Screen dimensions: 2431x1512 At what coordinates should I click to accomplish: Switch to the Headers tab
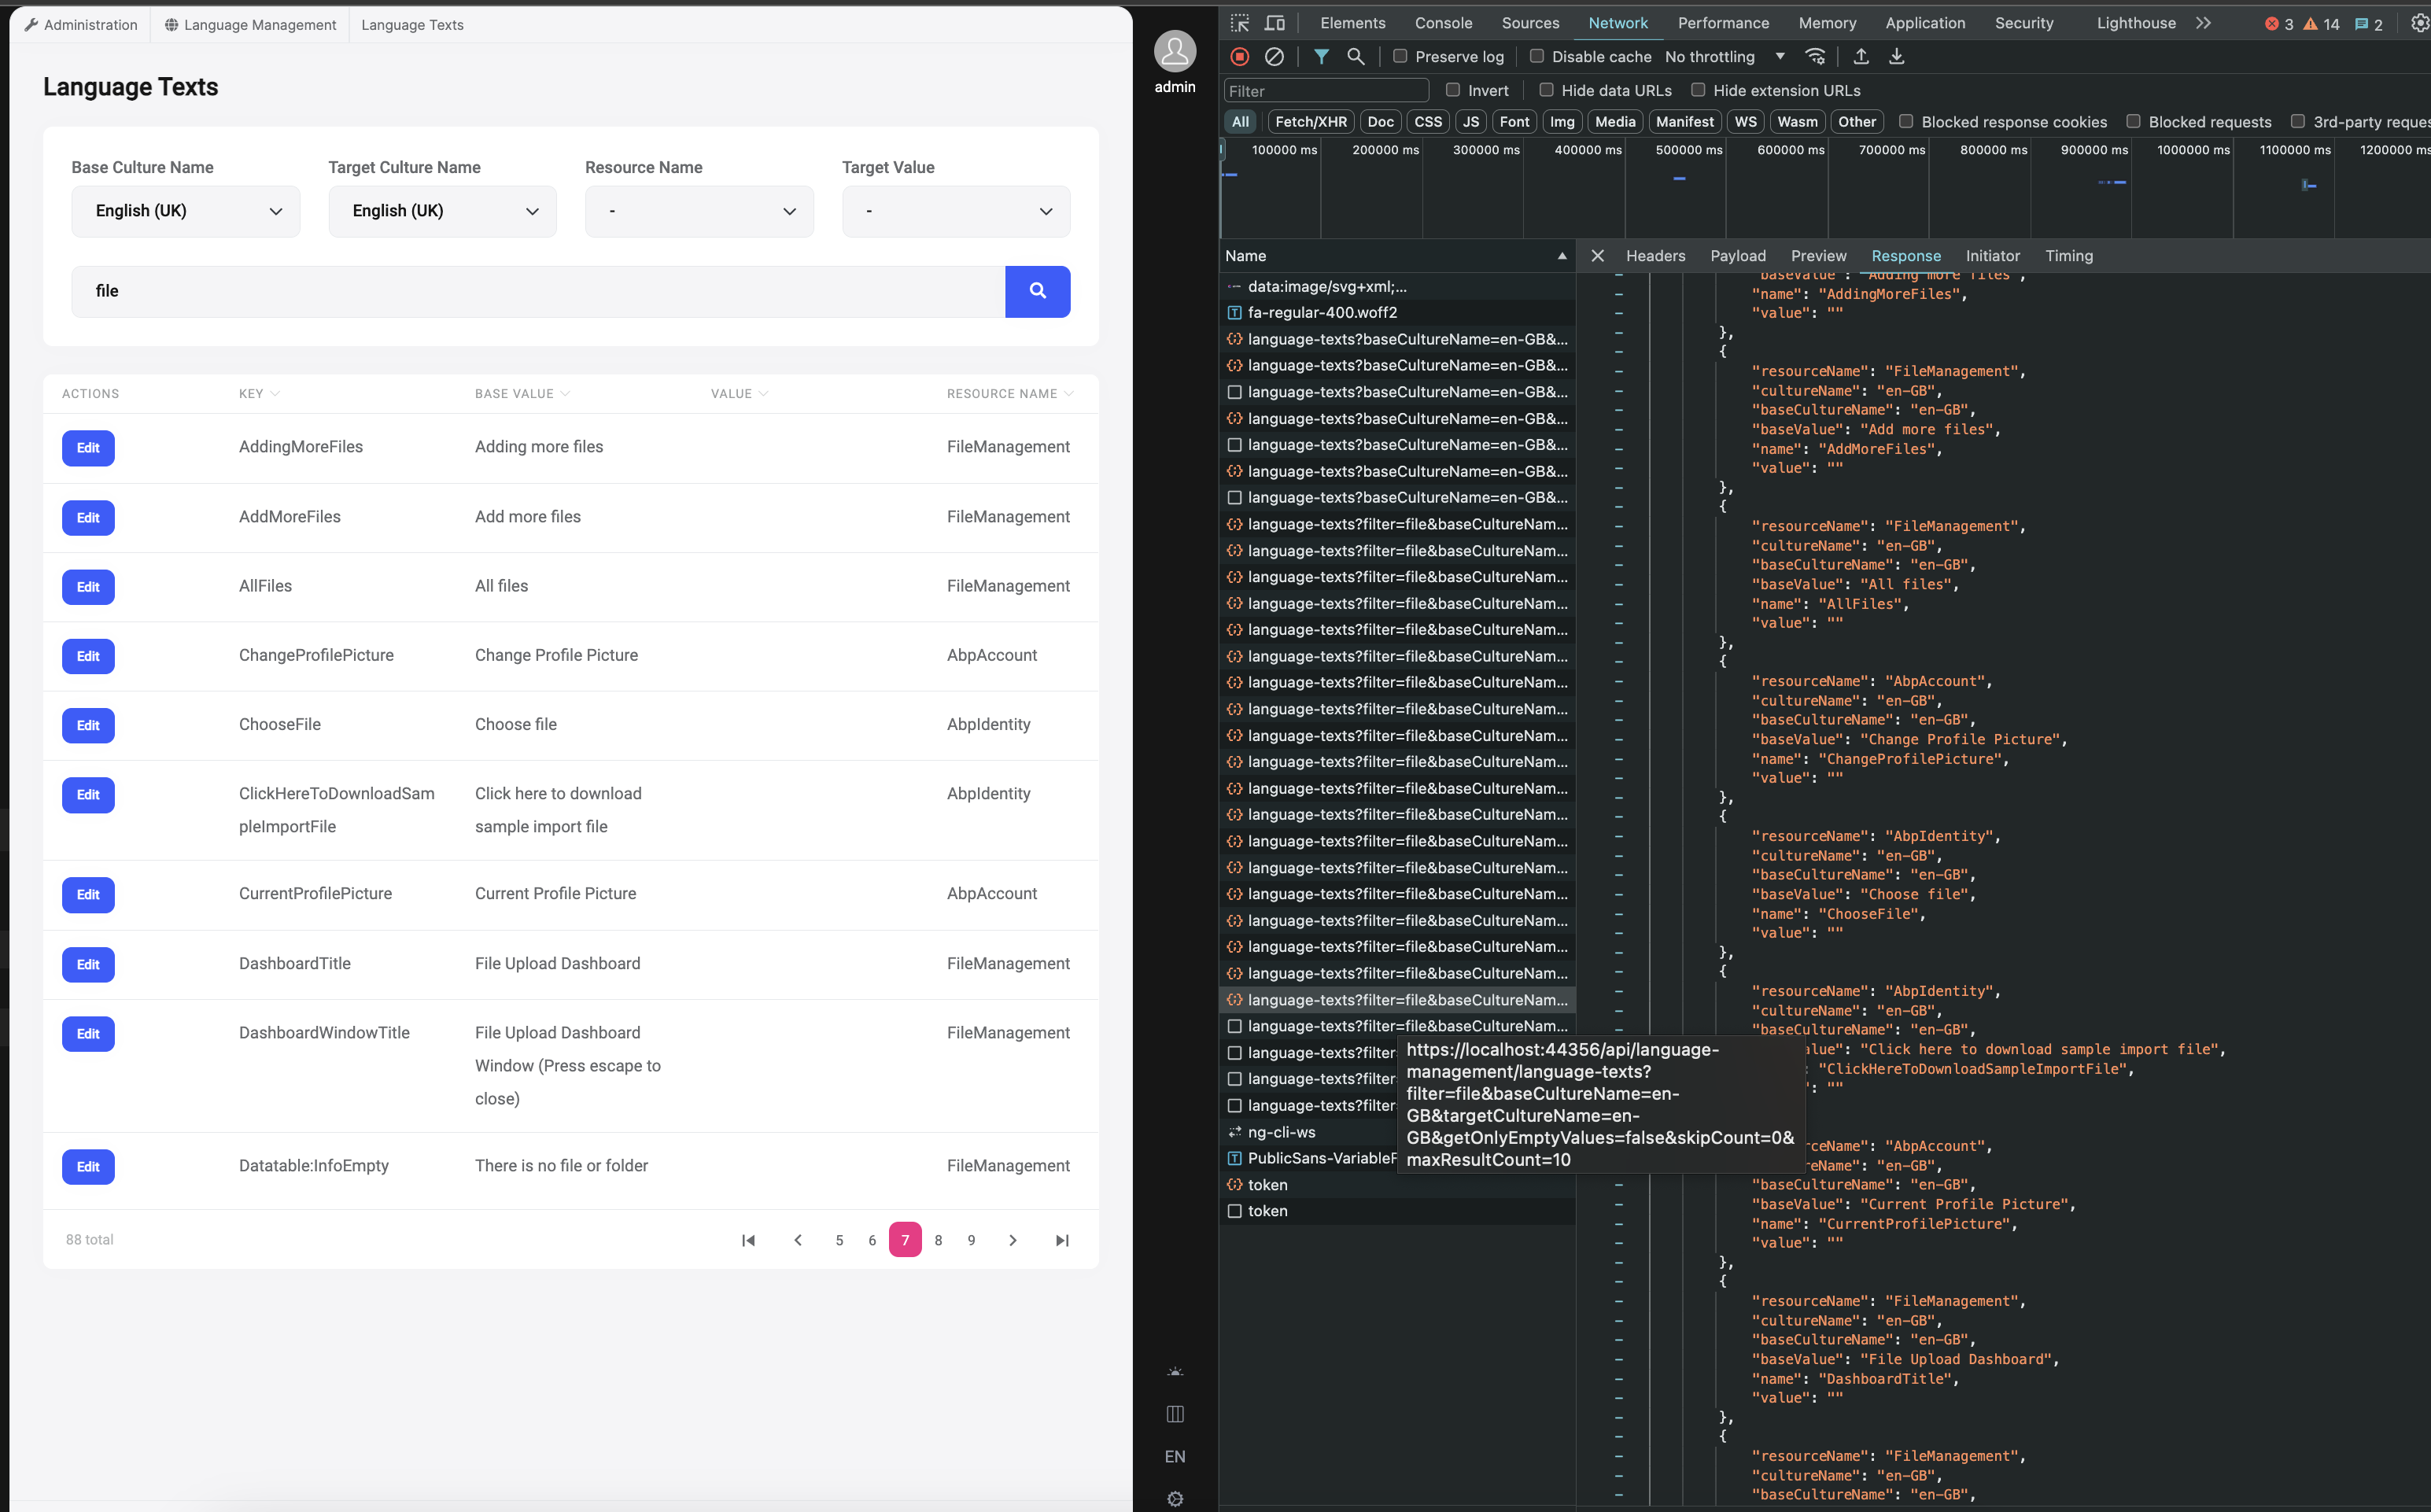click(x=1655, y=256)
